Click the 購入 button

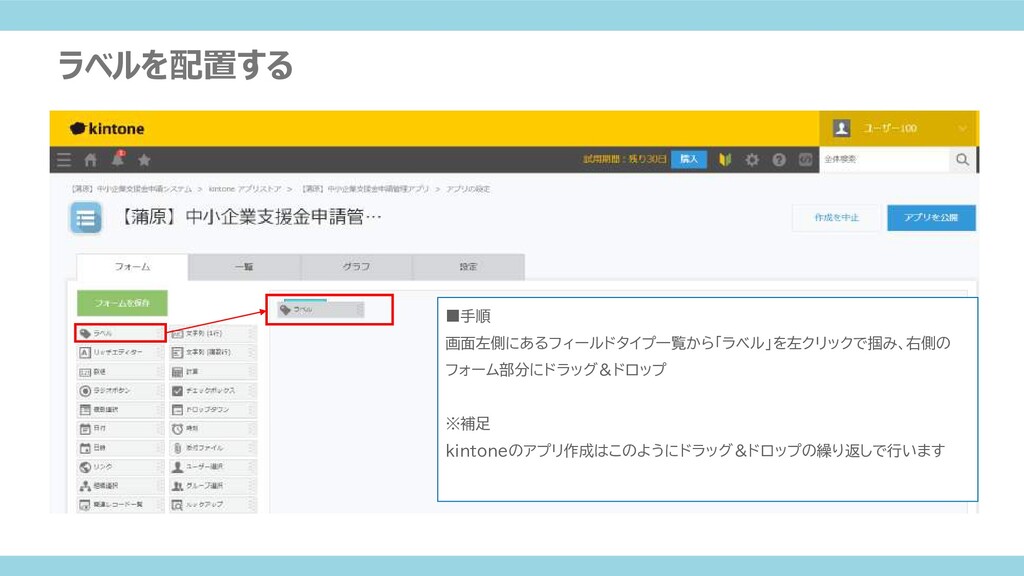click(689, 159)
